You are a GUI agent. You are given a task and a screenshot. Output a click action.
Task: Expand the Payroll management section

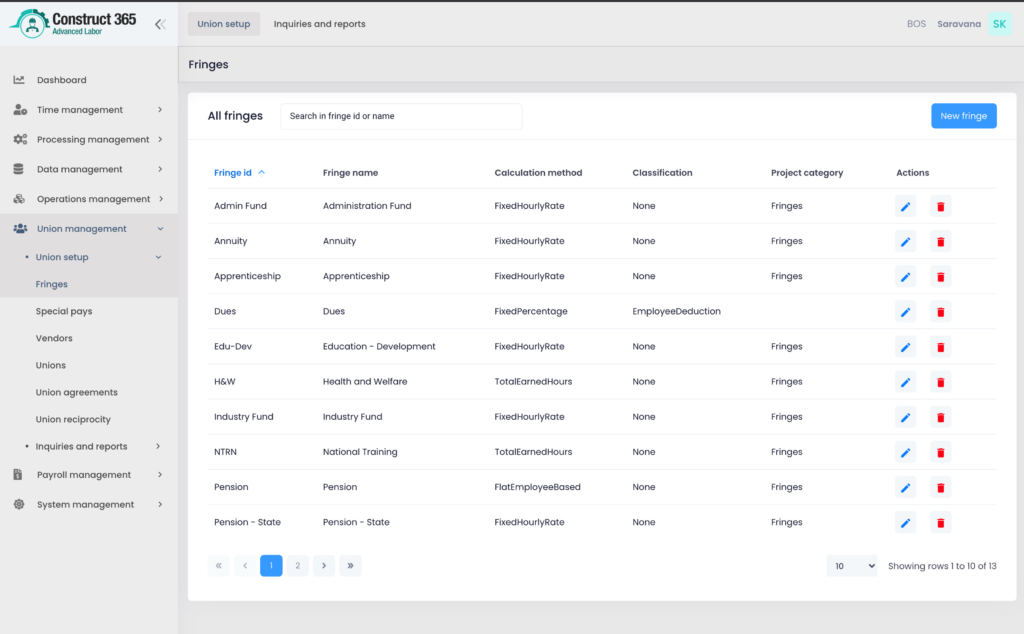point(88,475)
